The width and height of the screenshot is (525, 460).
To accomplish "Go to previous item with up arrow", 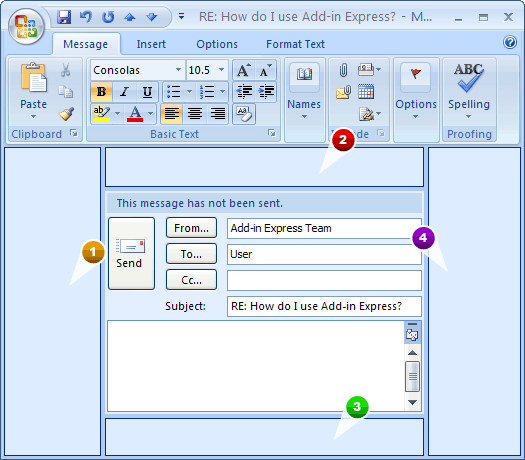I will (130, 17).
